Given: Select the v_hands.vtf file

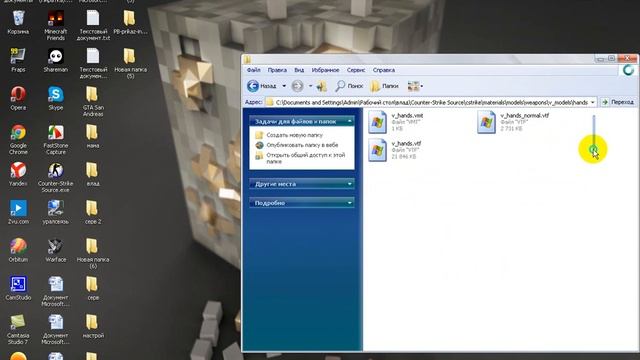Looking at the screenshot, I should 395,150.
